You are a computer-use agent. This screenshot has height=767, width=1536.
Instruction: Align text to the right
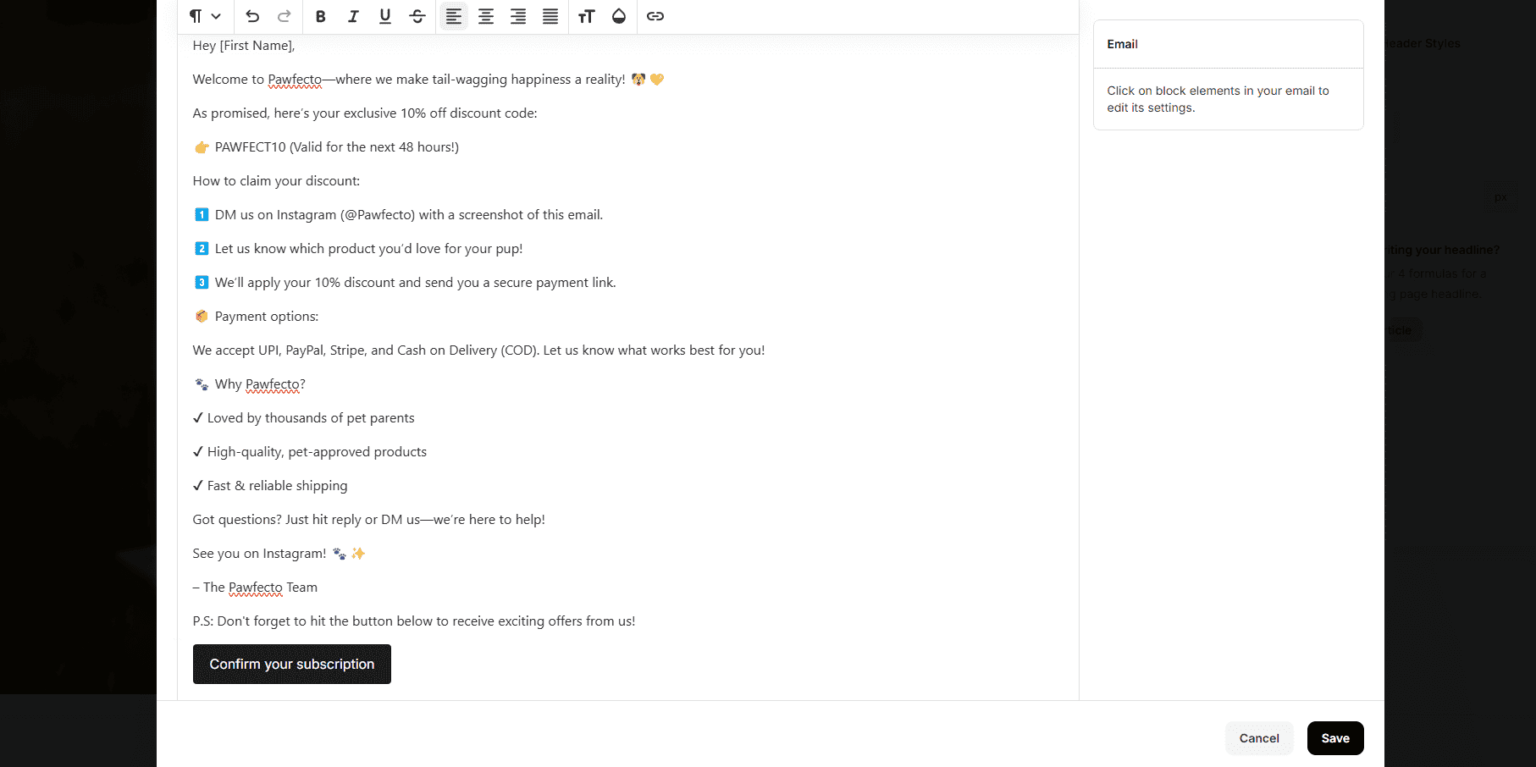pos(518,16)
